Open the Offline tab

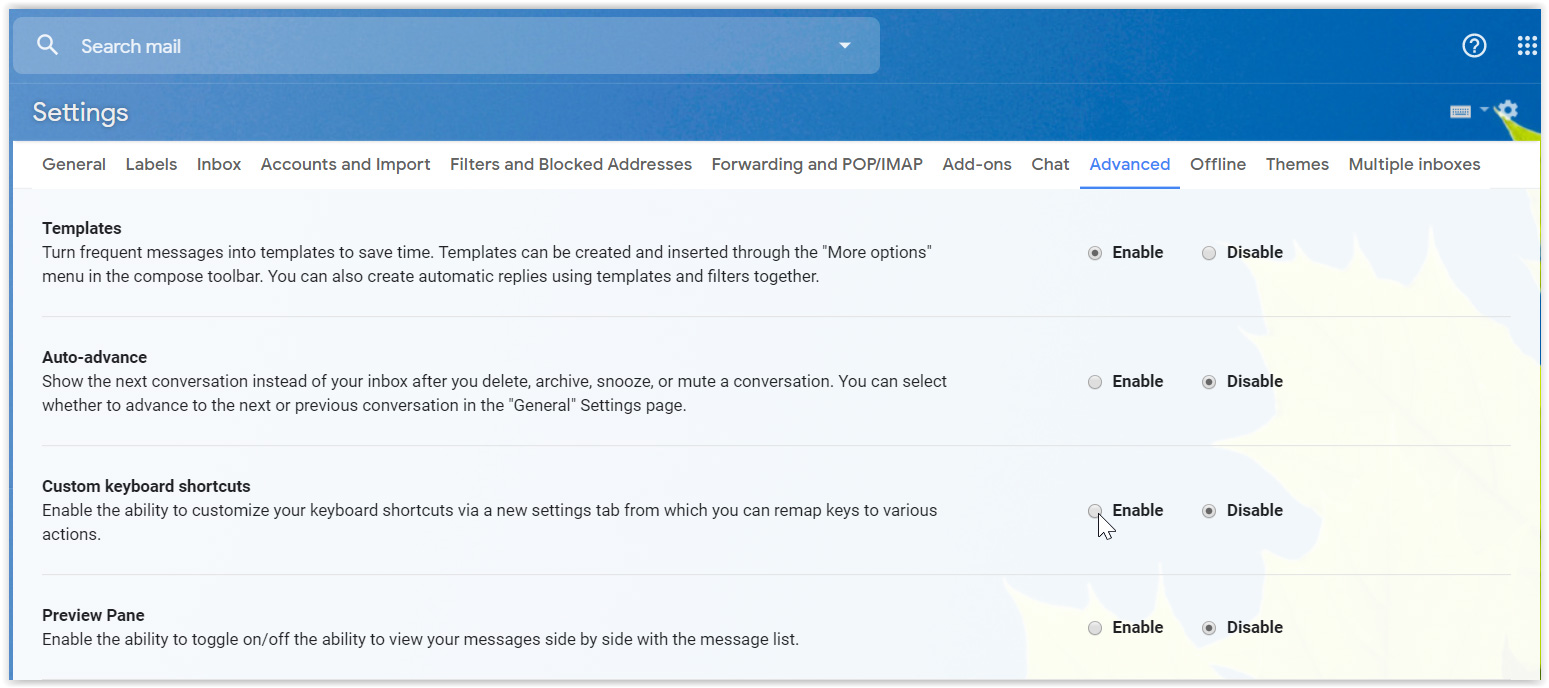[1218, 164]
